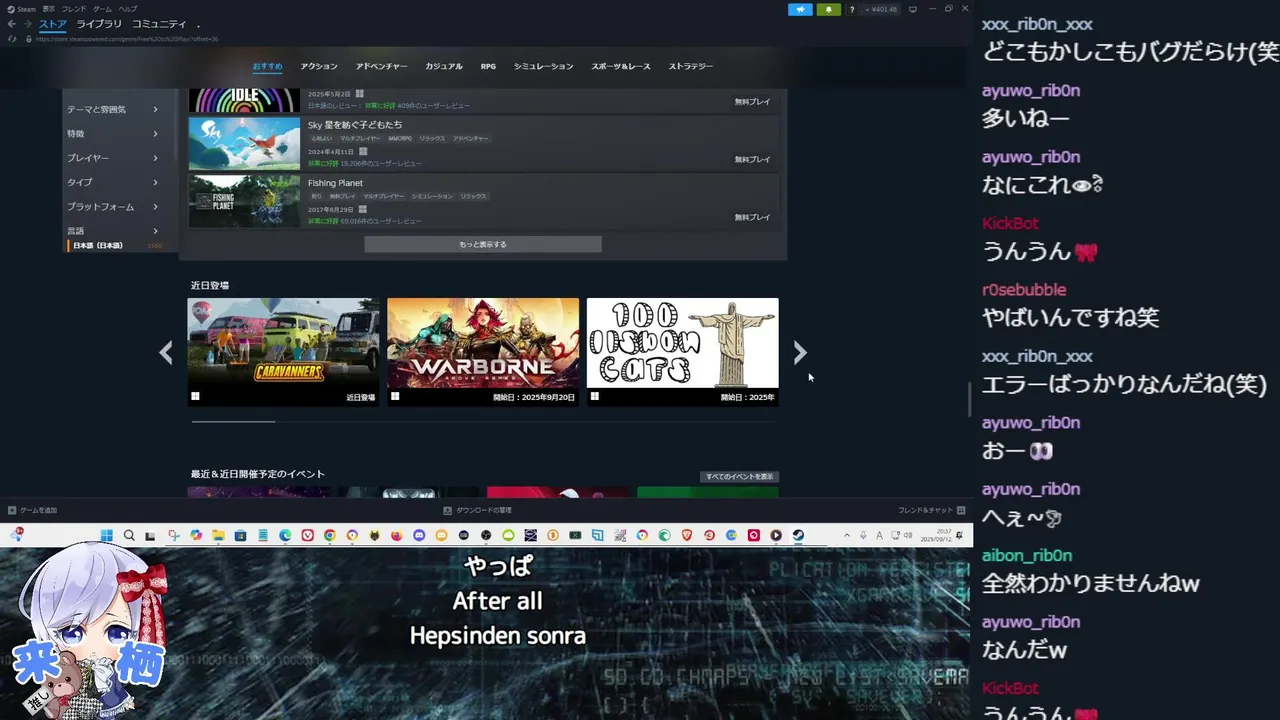Viewport: 1280px width, 720px height.
Task: Click 無料プレイ on Sky row
Action: tap(752, 159)
